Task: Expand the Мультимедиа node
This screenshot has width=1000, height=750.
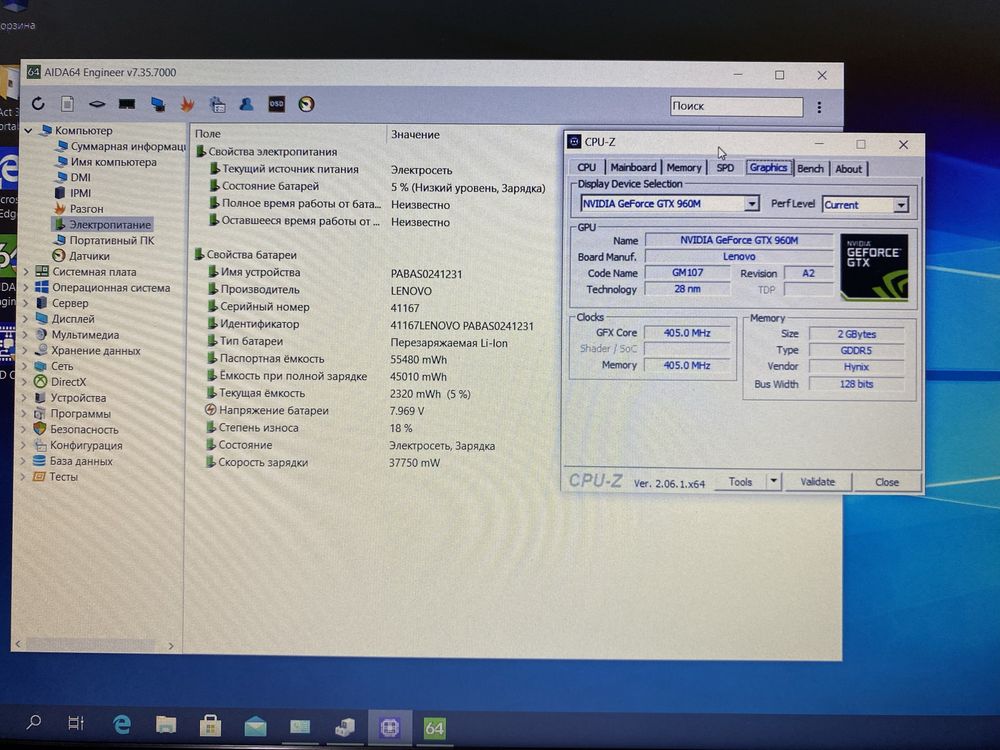Action: coord(26,335)
